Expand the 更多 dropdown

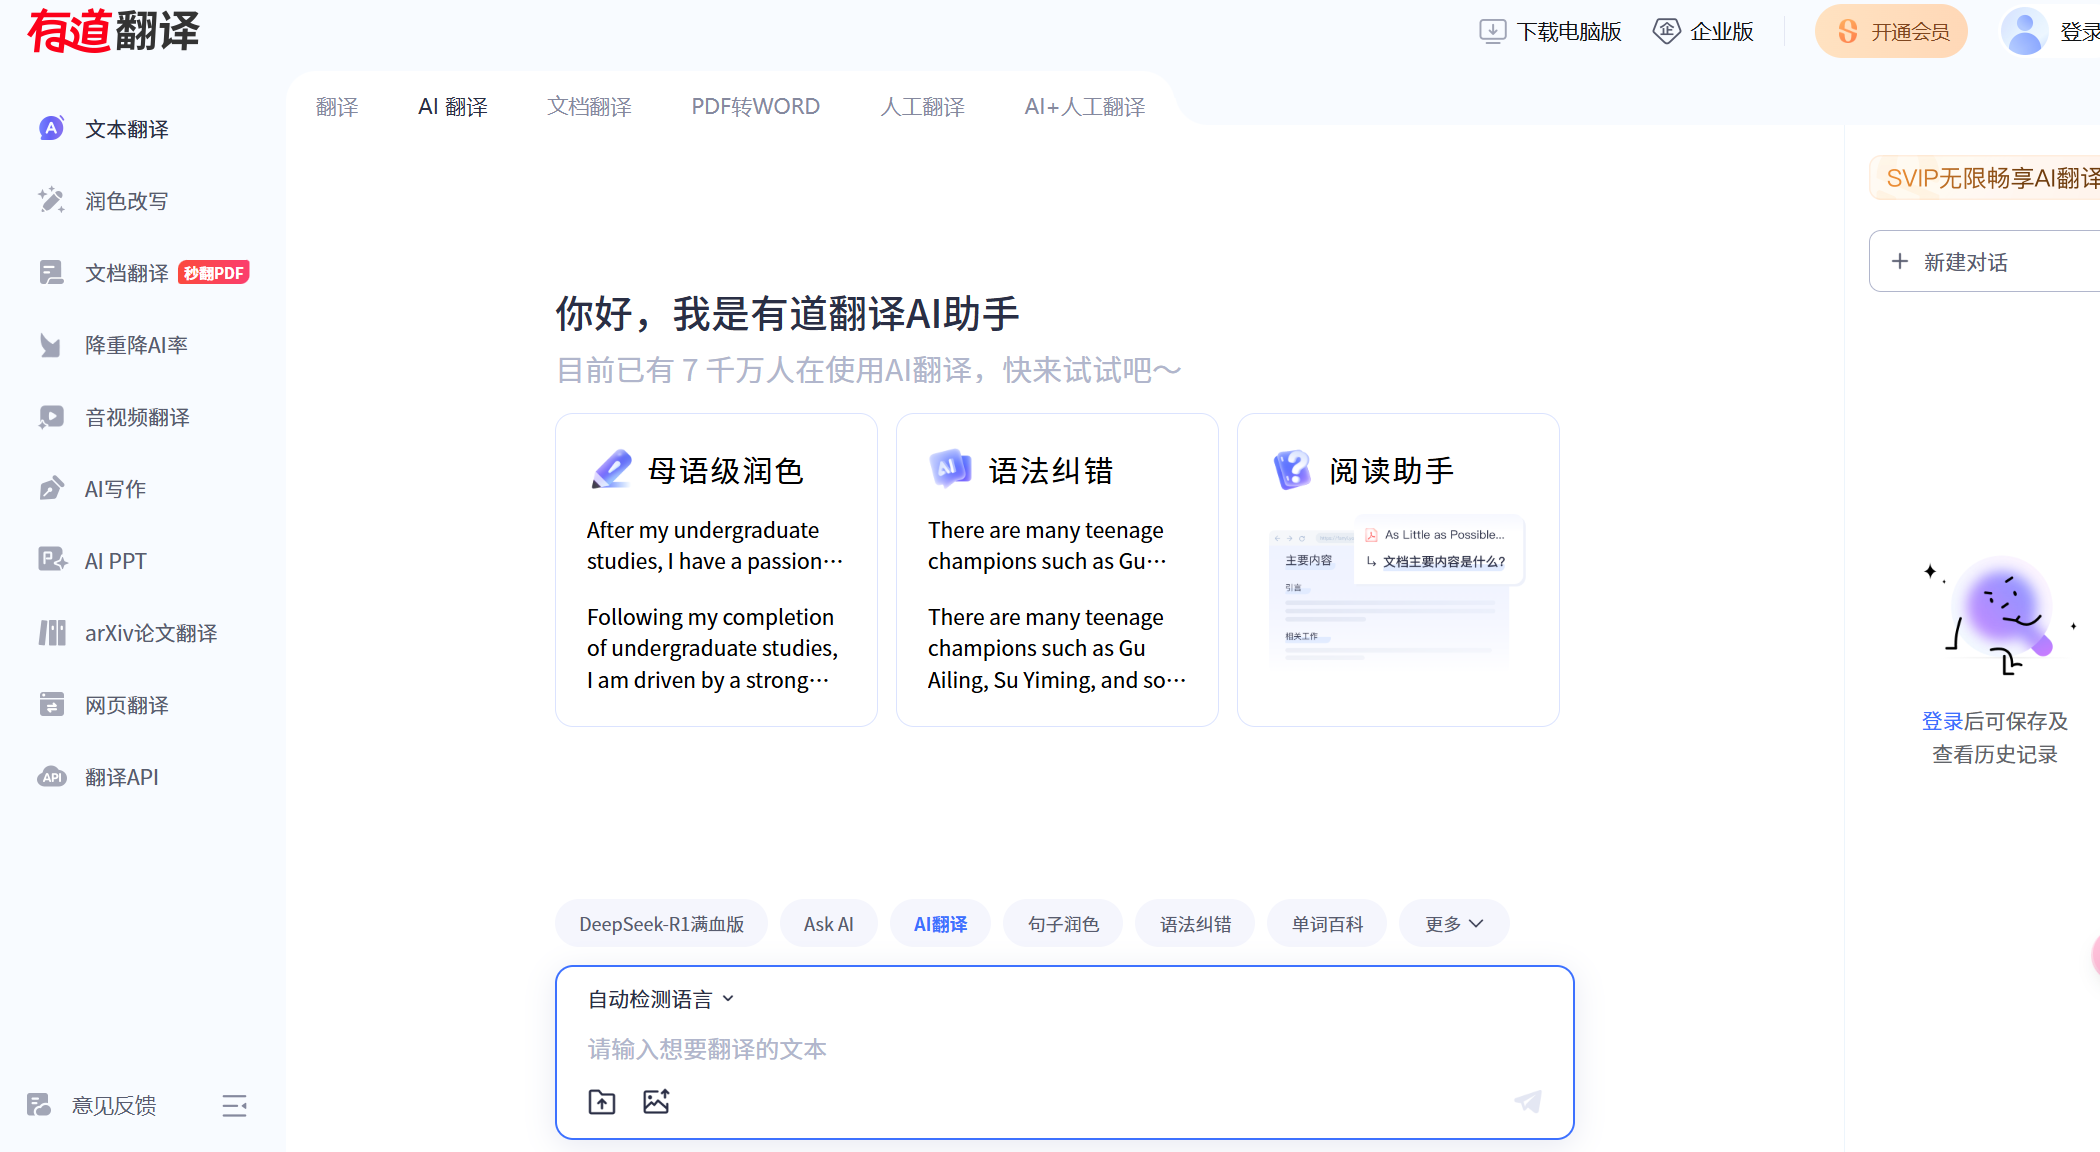point(1453,924)
